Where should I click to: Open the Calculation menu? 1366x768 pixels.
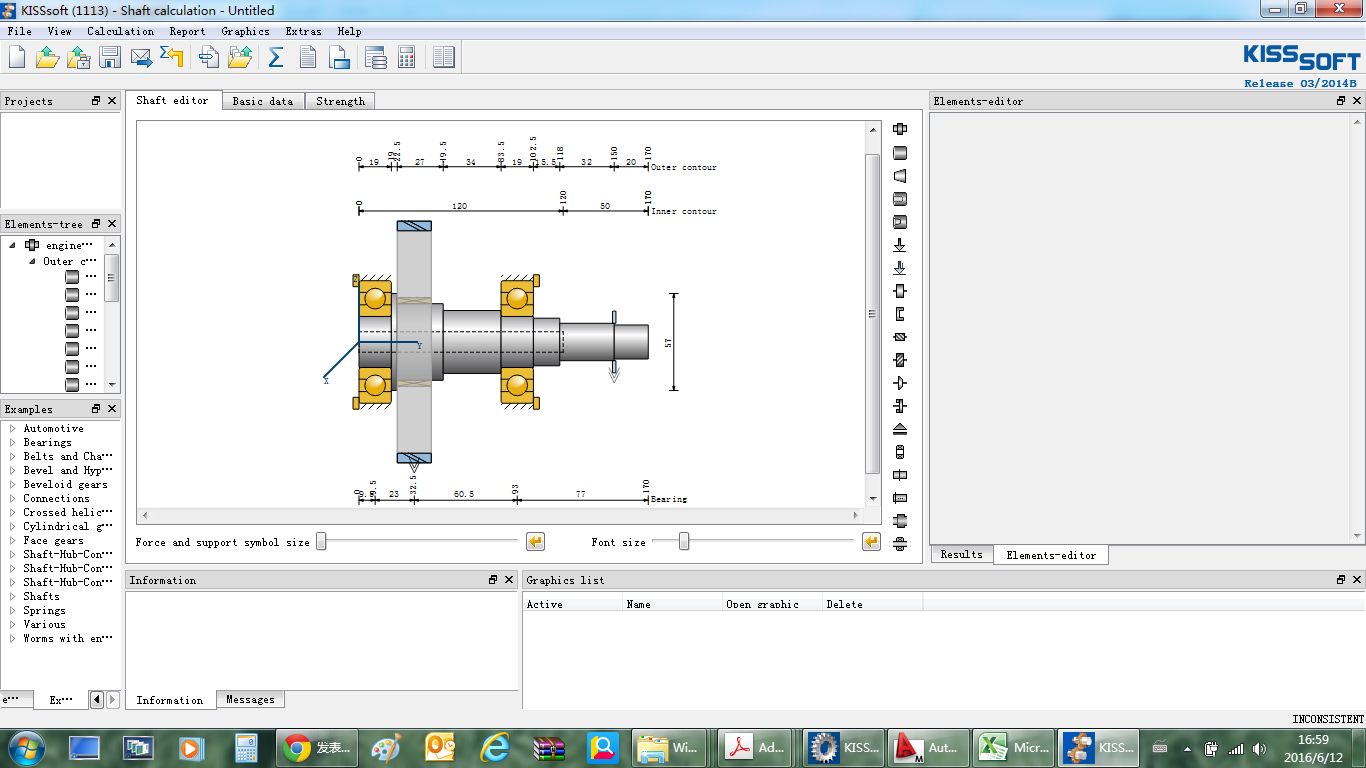tap(120, 31)
